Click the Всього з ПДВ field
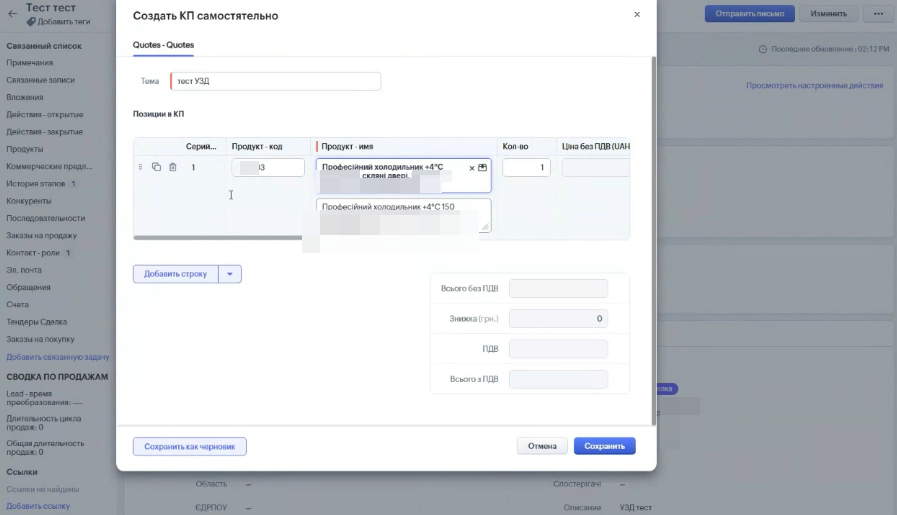This screenshot has width=897, height=515. (x=558, y=379)
